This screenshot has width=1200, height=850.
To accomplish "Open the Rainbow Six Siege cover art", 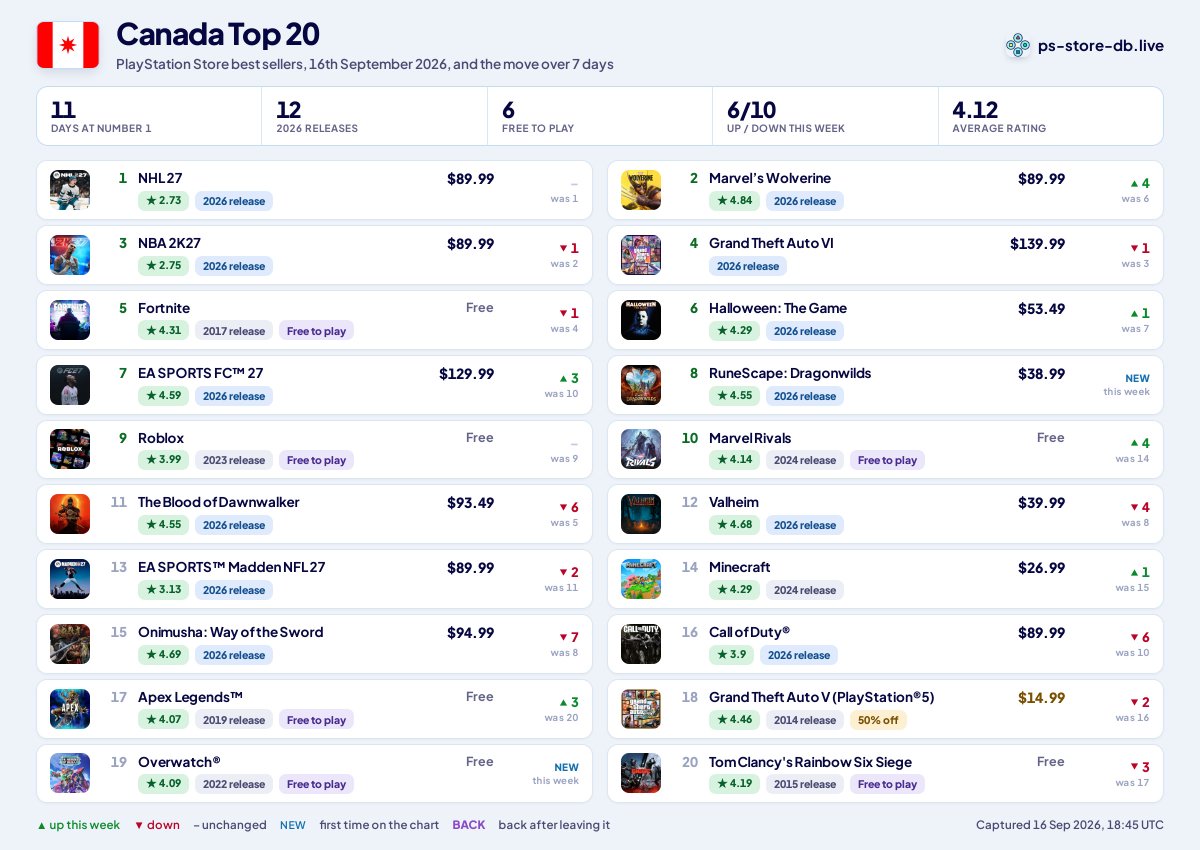I will pyautogui.click(x=641, y=773).
